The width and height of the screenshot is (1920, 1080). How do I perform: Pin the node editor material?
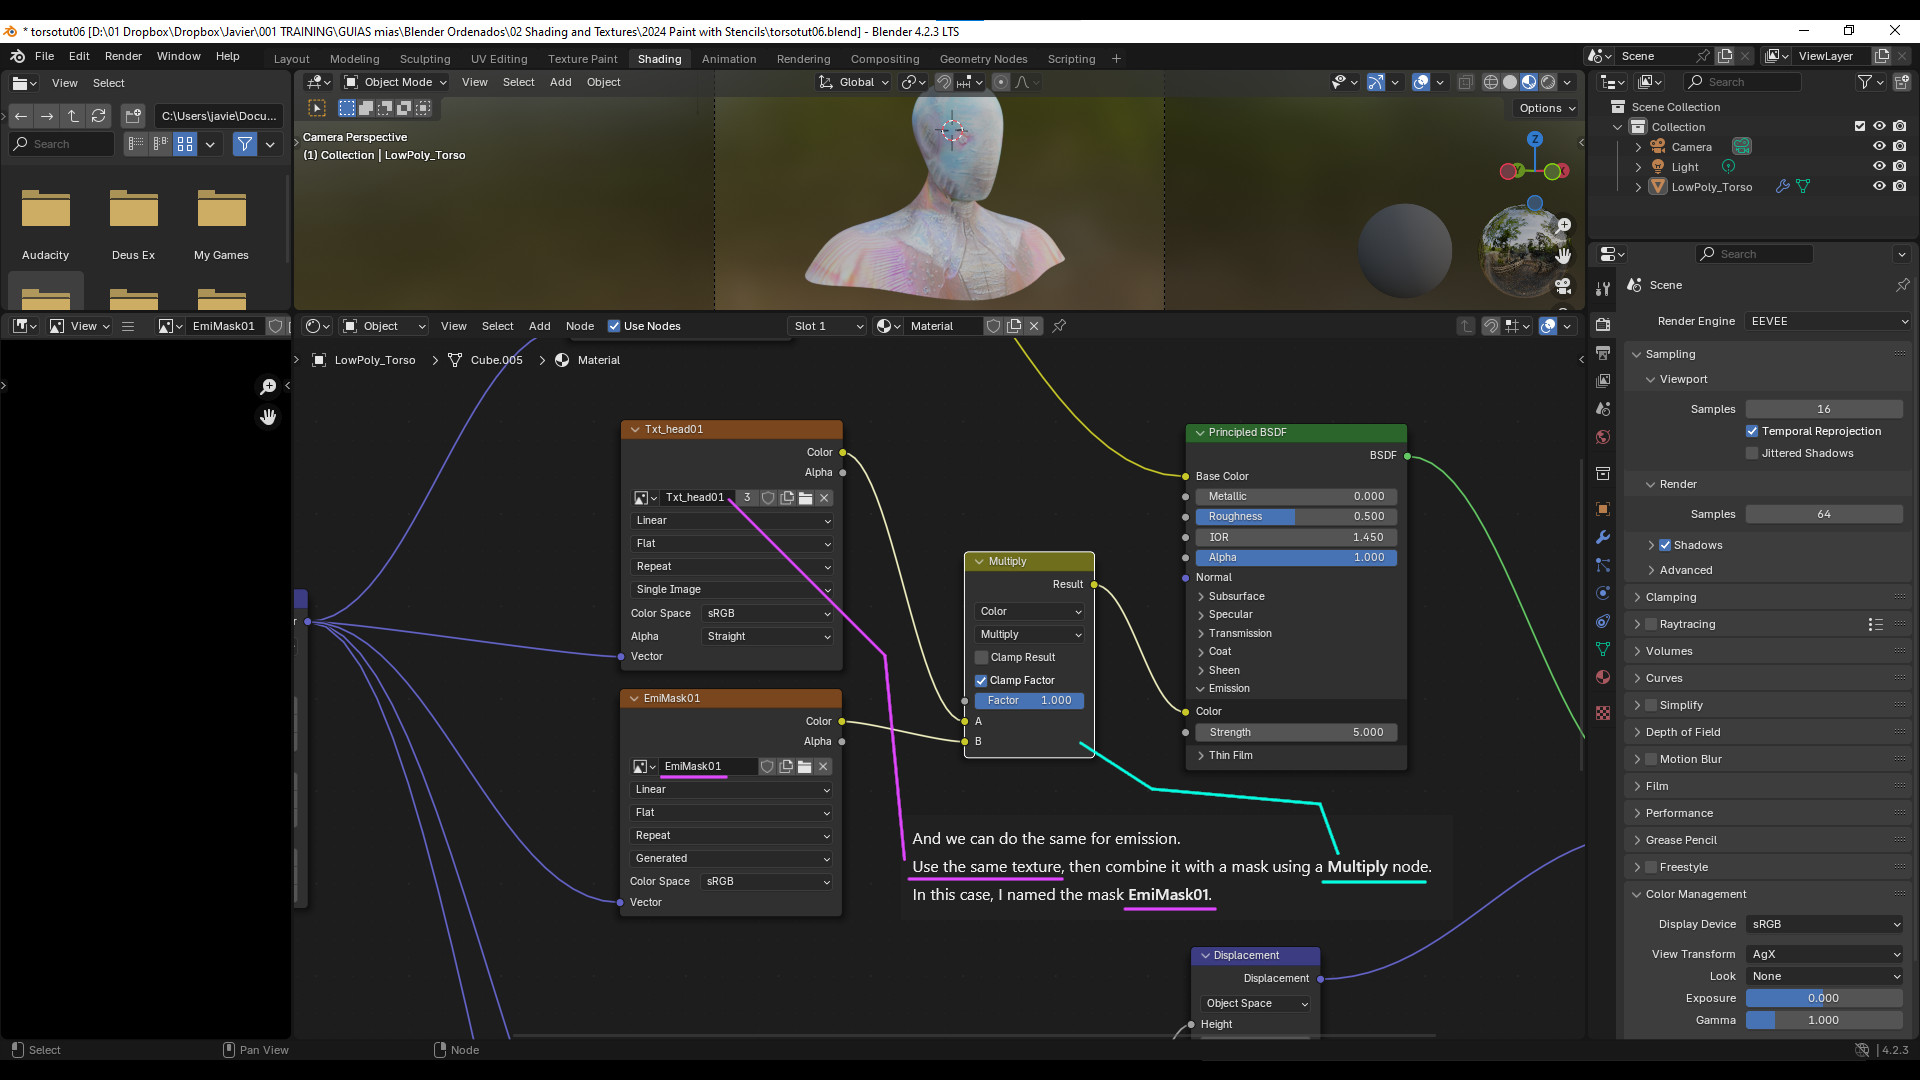point(1059,326)
